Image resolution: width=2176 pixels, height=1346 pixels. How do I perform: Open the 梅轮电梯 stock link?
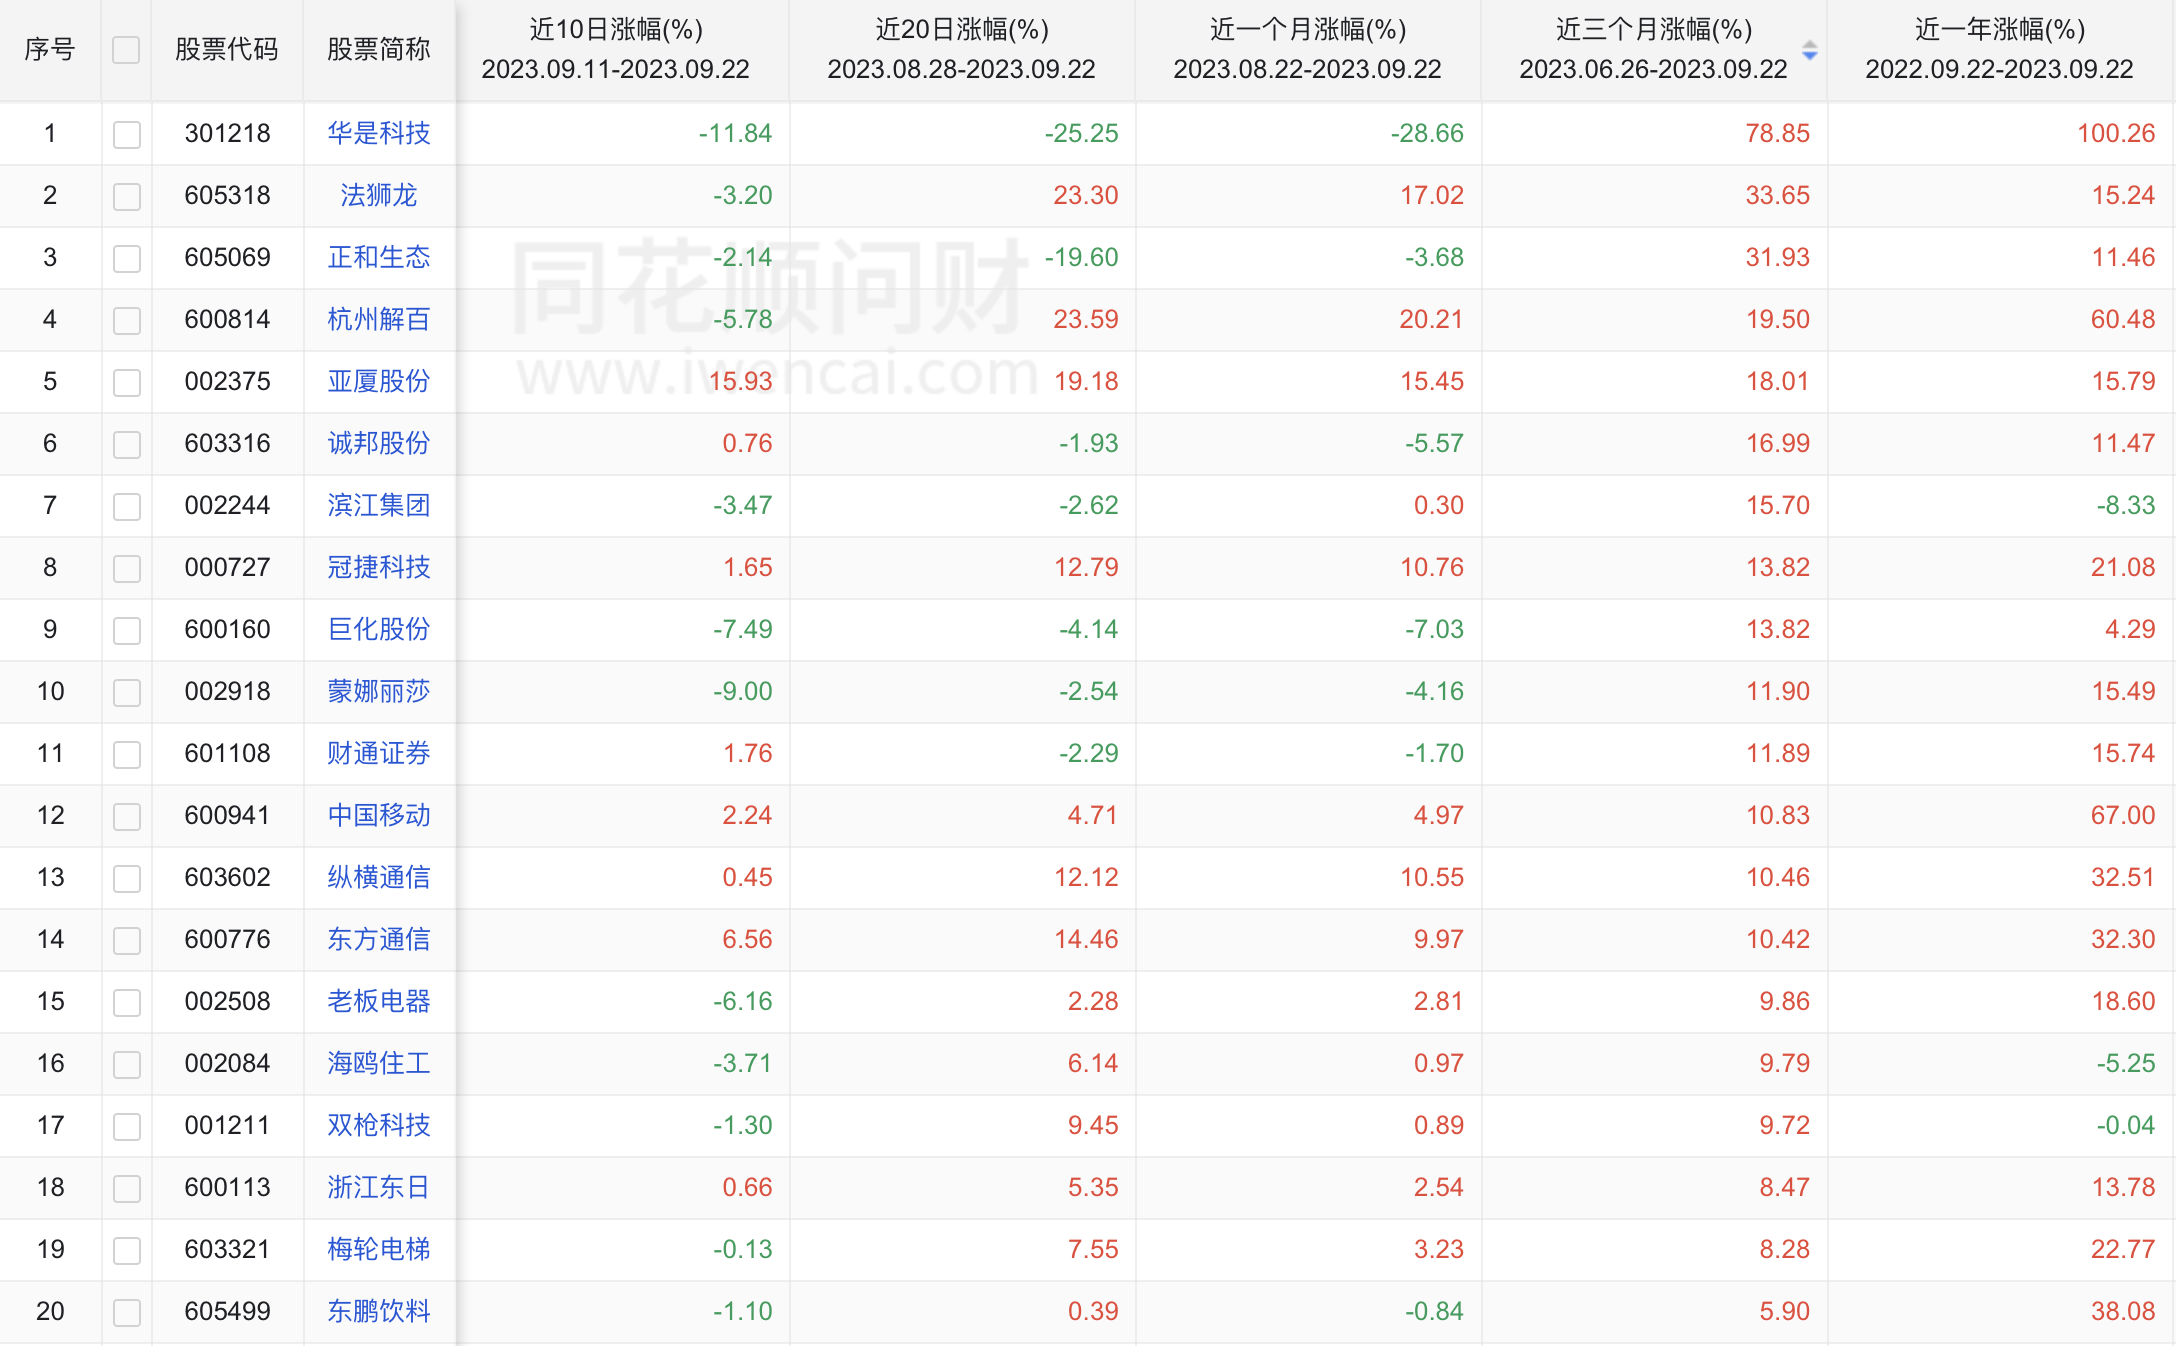click(379, 1249)
